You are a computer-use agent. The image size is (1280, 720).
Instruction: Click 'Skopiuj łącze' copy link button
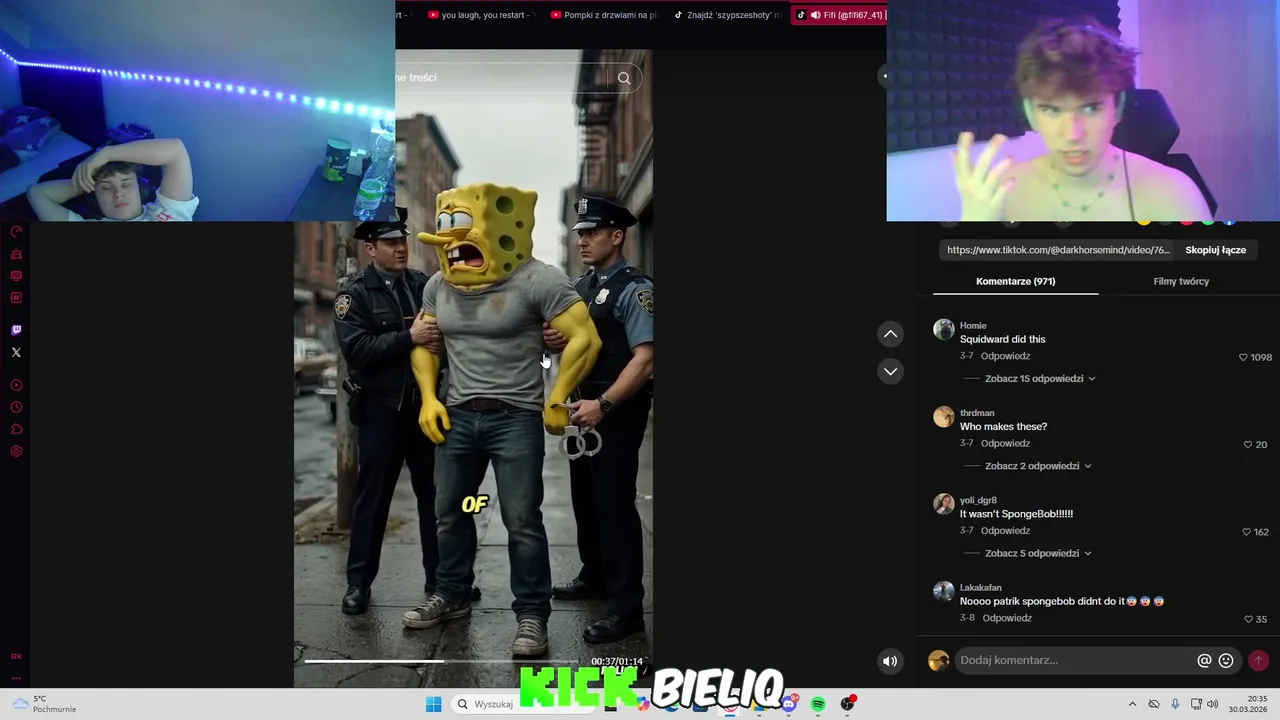(x=1215, y=250)
